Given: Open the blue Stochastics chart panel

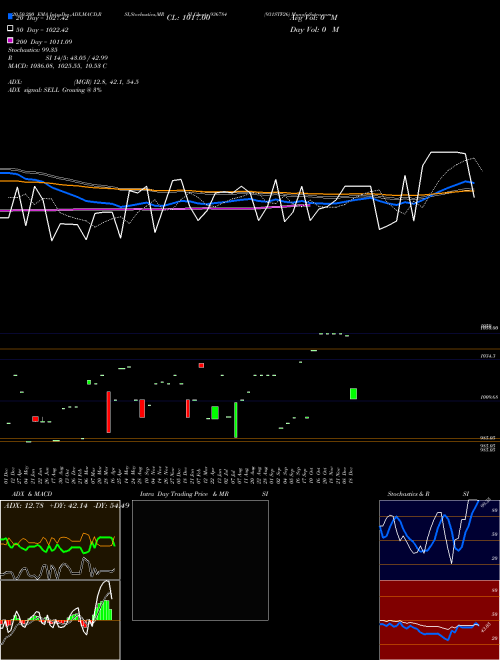Looking at the screenshot, I should point(439,540).
